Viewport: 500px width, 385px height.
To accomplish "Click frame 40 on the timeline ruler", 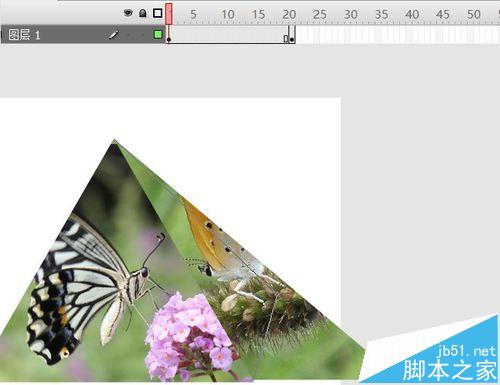I will point(412,14).
